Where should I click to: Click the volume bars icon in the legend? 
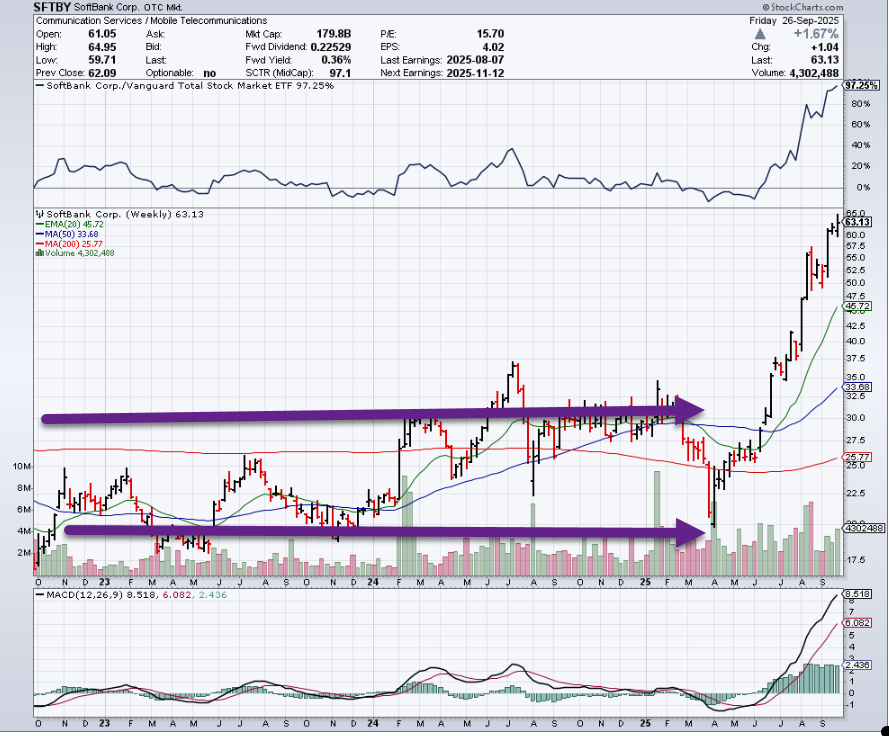pyautogui.click(x=39, y=253)
